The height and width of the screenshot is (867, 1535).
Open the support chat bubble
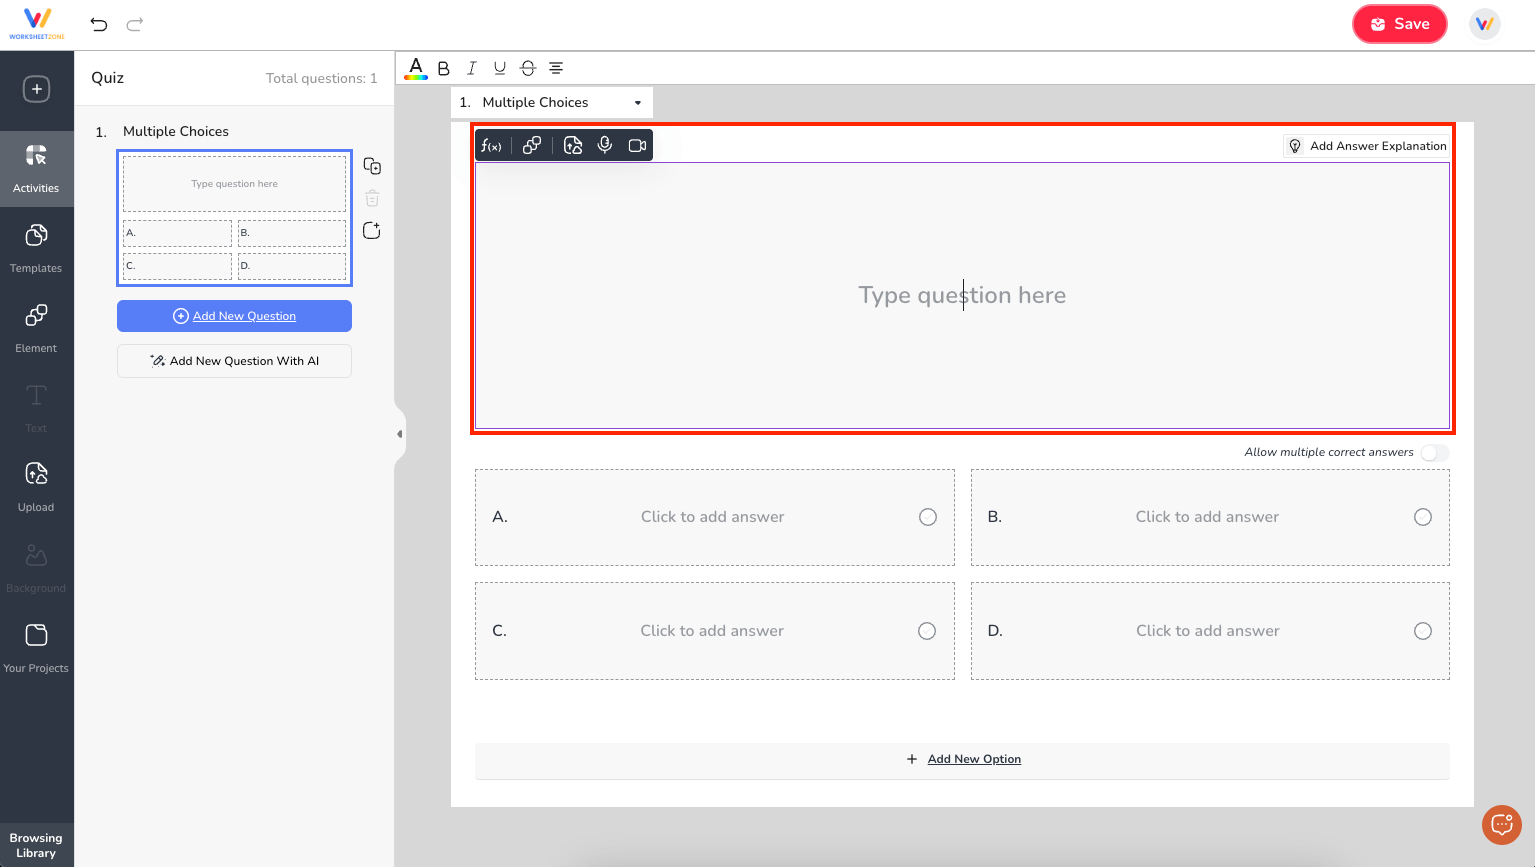click(x=1502, y=825)
